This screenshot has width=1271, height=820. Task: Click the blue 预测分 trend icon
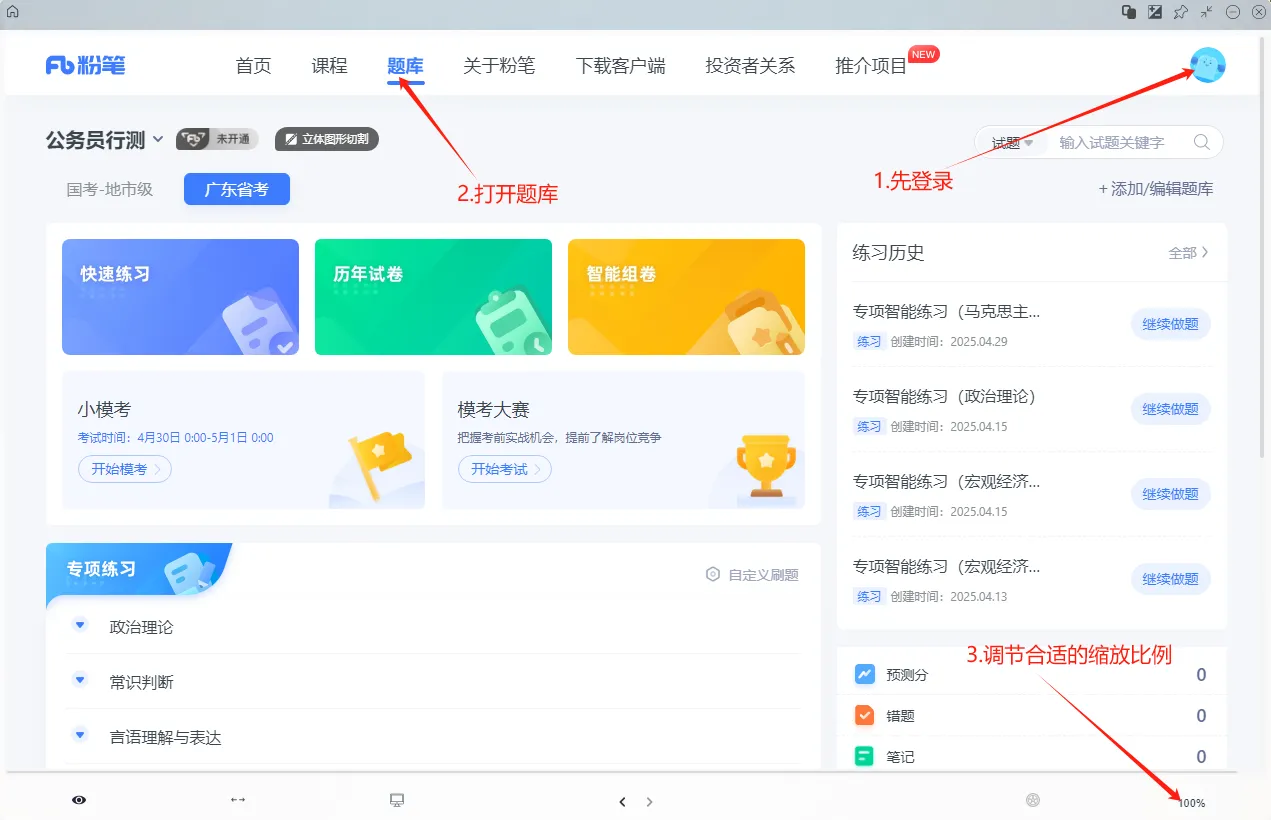(866, 675)
